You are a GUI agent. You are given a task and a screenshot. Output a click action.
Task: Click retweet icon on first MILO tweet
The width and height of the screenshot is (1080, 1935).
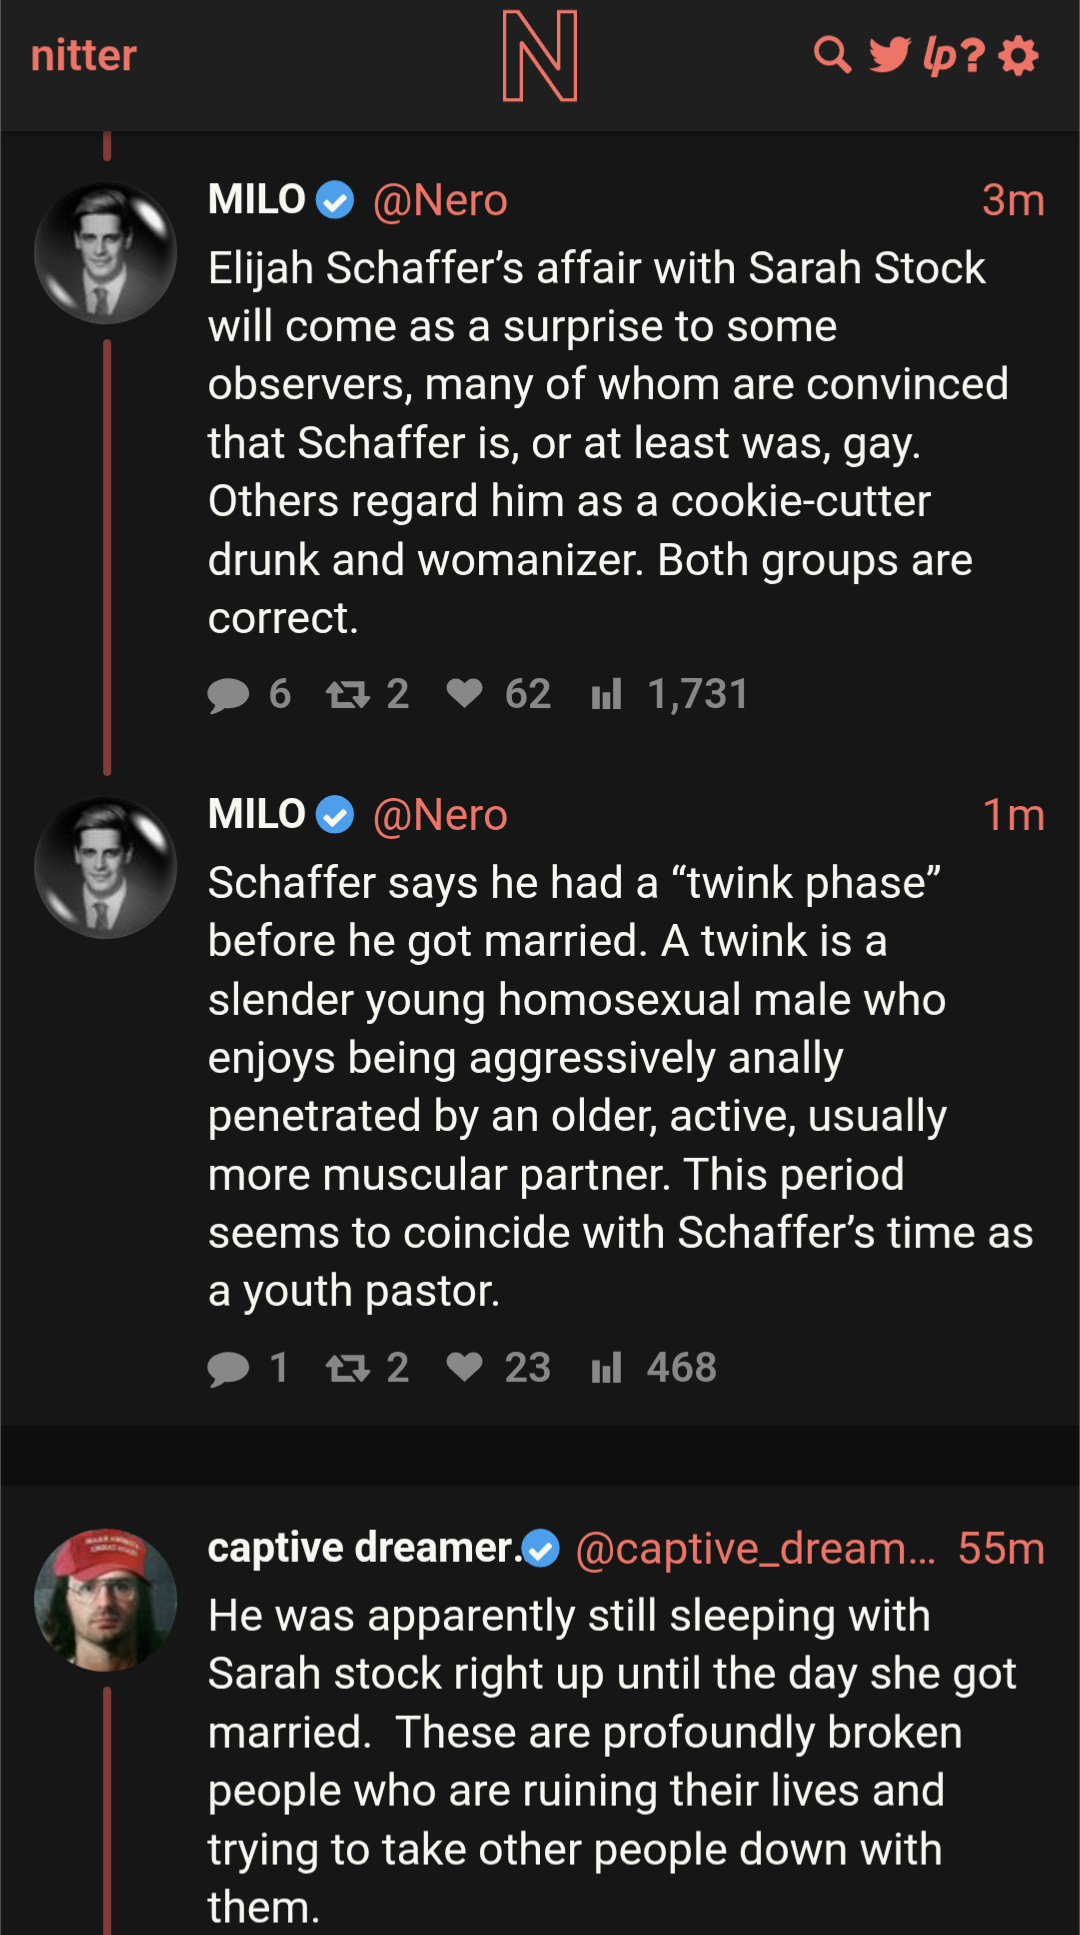[x=348, y=694]
